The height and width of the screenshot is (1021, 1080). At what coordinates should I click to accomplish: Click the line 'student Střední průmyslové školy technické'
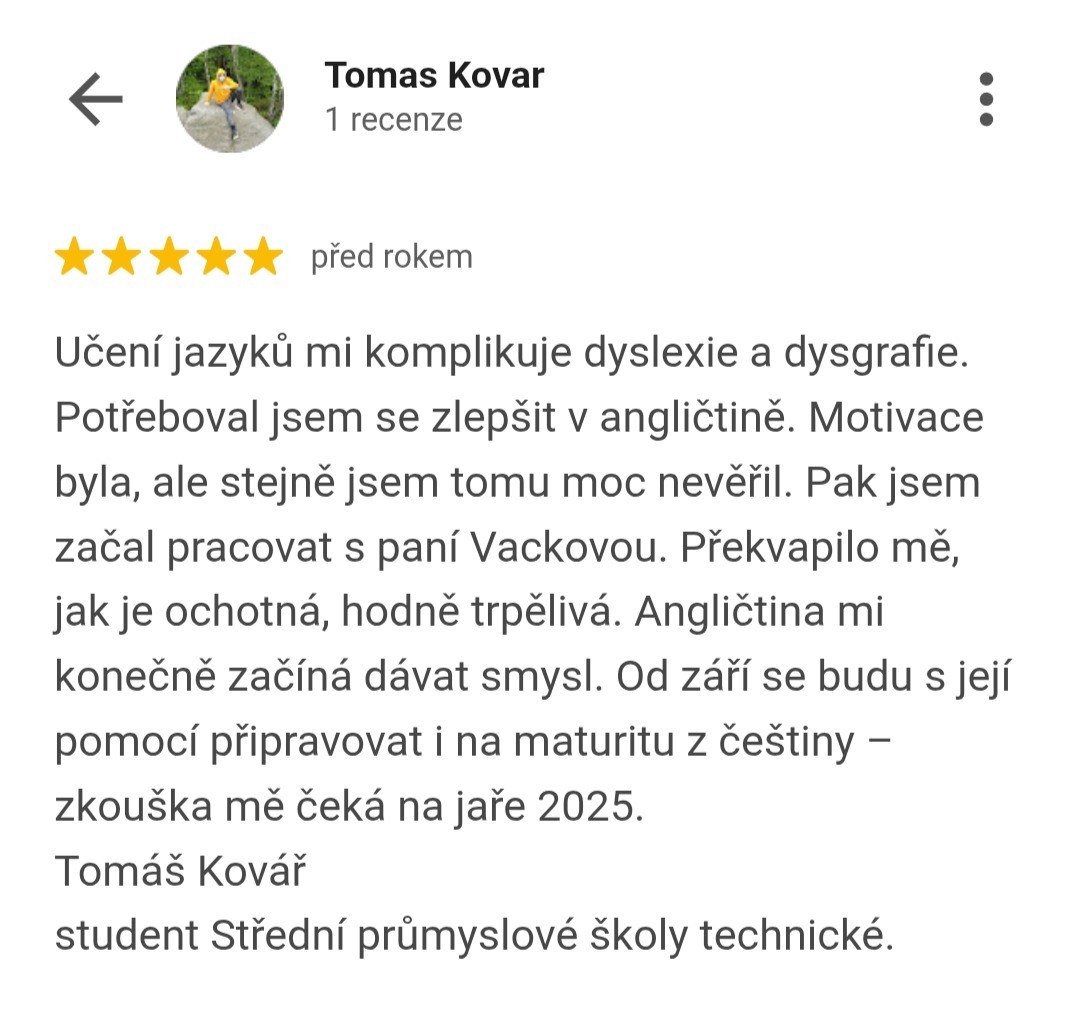tap(474, 936)
